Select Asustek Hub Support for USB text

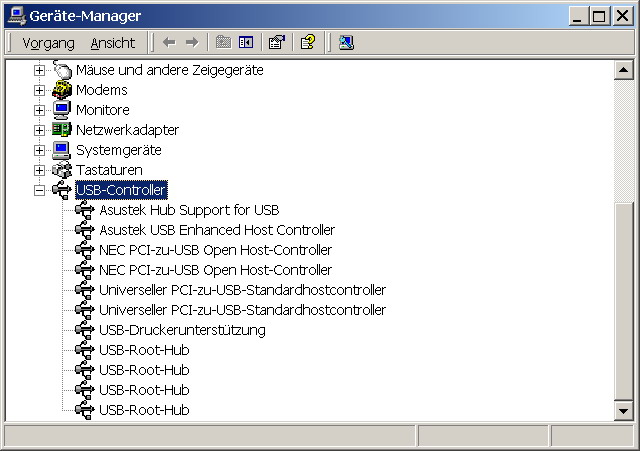(189, 210)
